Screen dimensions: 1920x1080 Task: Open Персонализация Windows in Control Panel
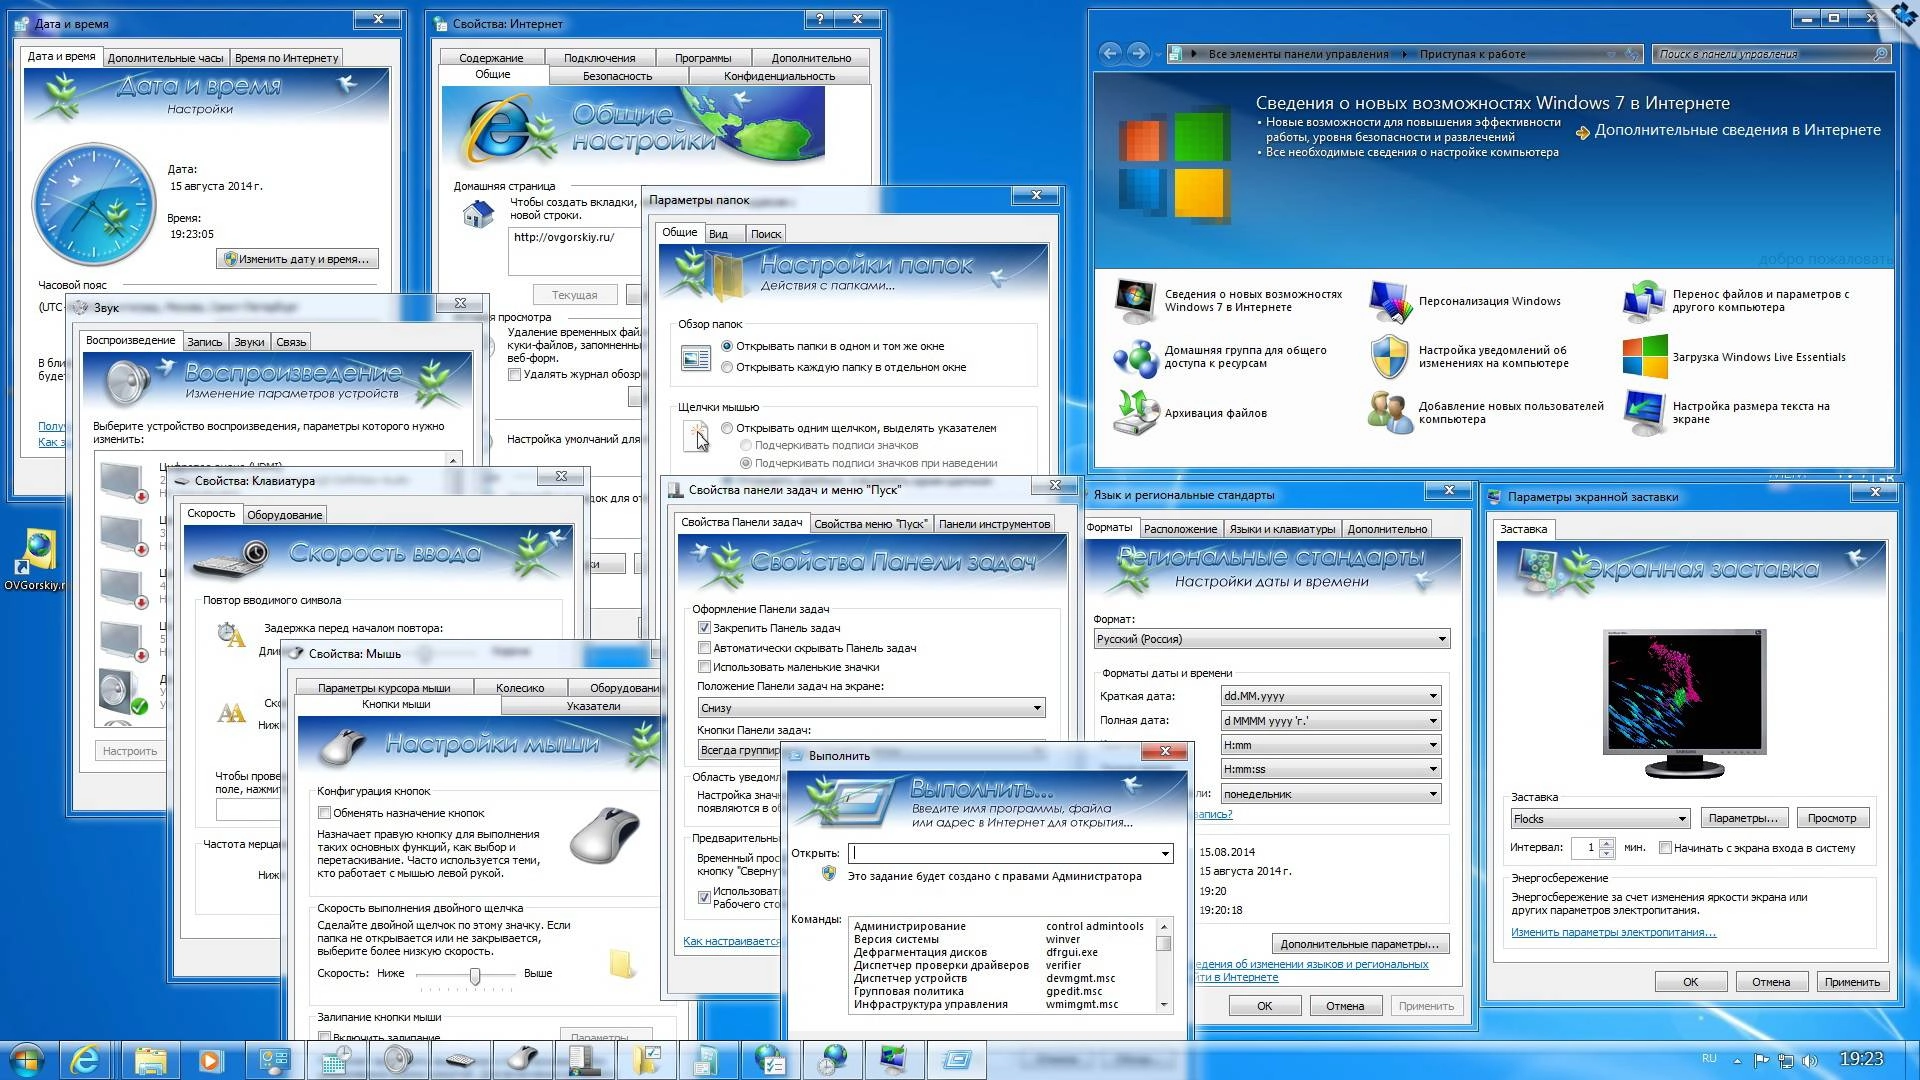(x=1489, y=301)
